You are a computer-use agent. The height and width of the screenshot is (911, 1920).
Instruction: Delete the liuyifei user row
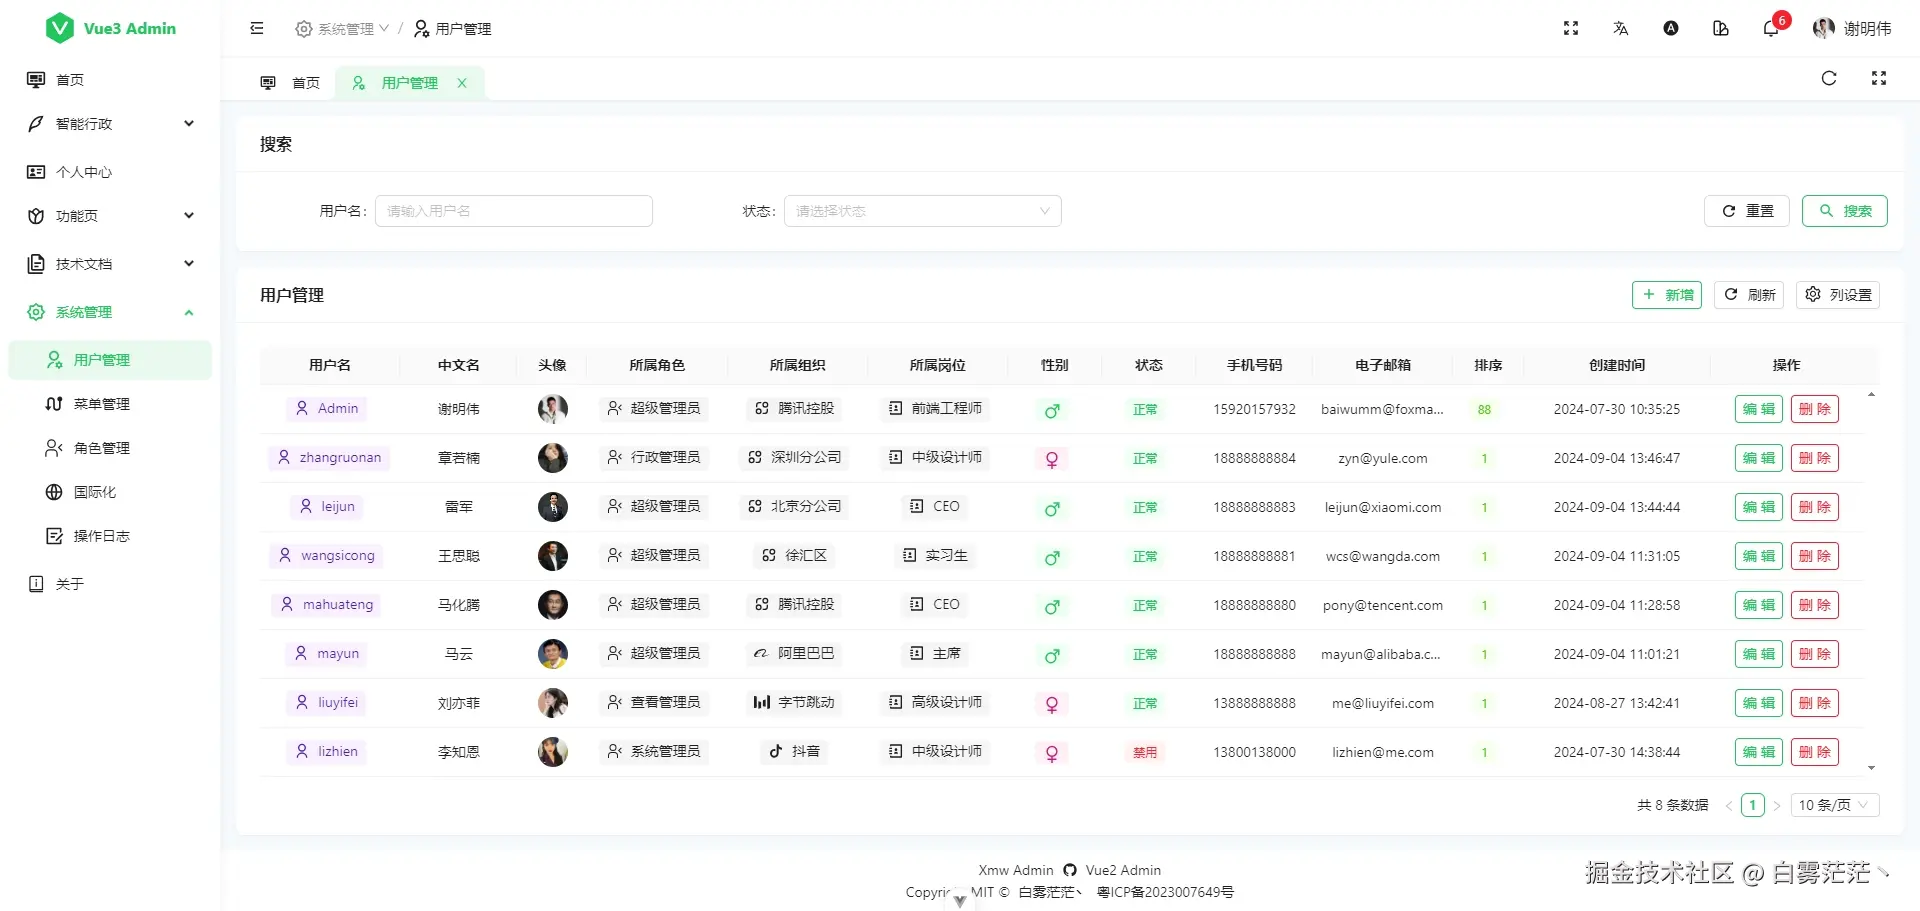pos(1815,703)
